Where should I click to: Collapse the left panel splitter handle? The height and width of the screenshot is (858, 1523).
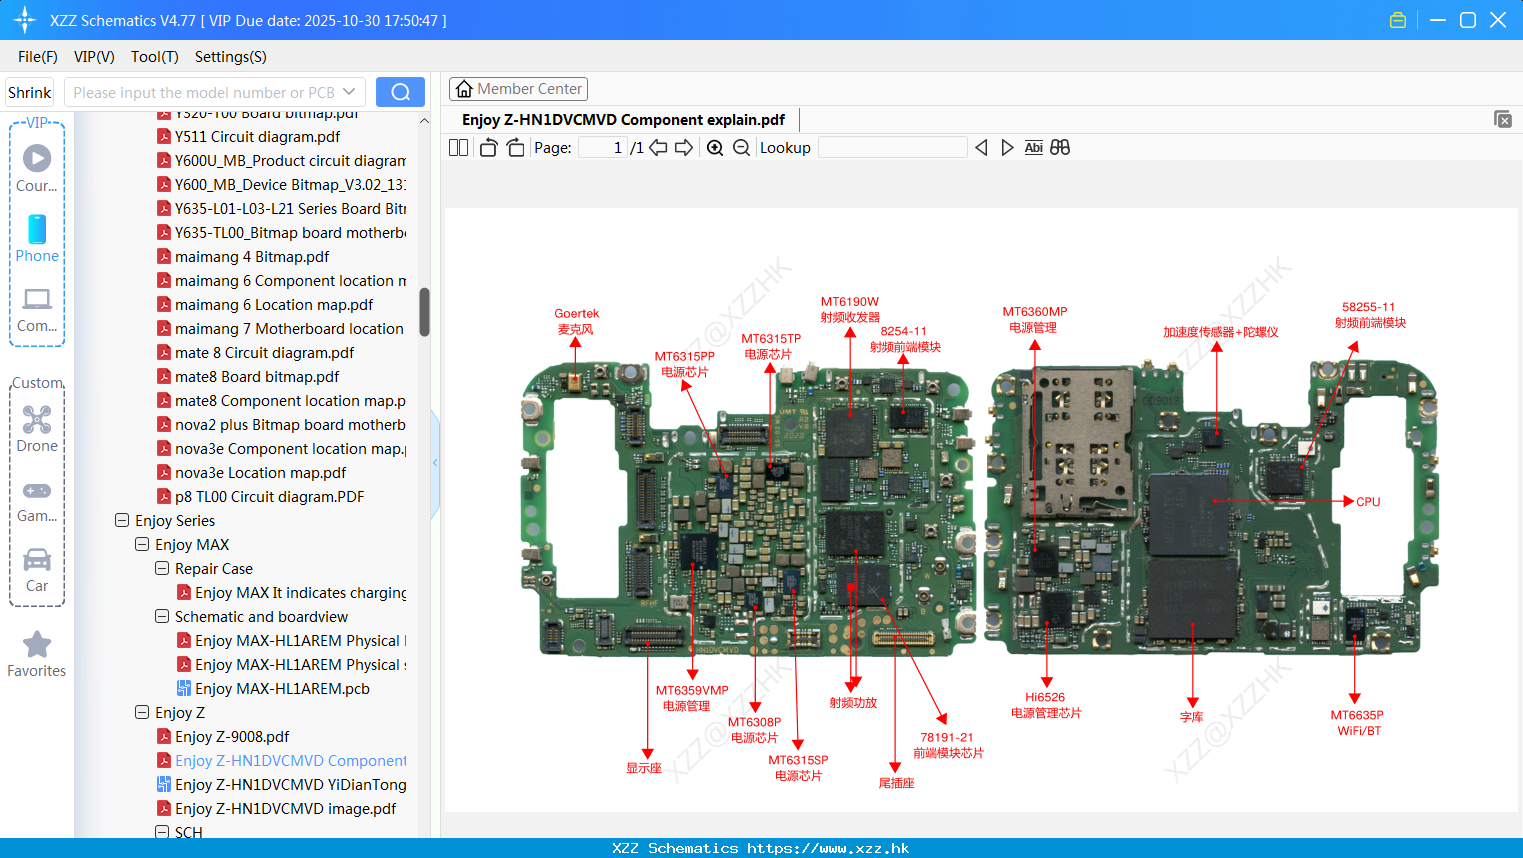[435, 462]
